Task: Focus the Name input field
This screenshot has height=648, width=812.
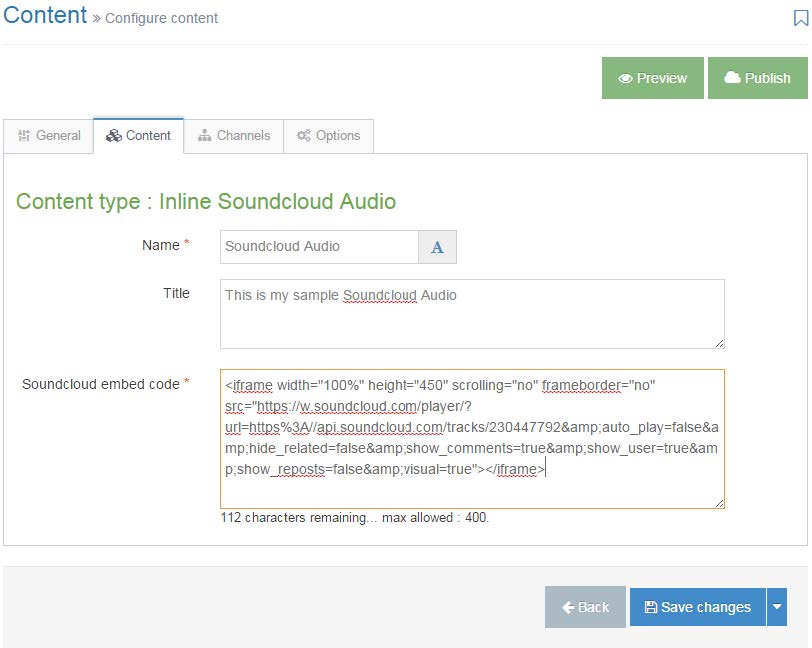Action: click(319, 247)
